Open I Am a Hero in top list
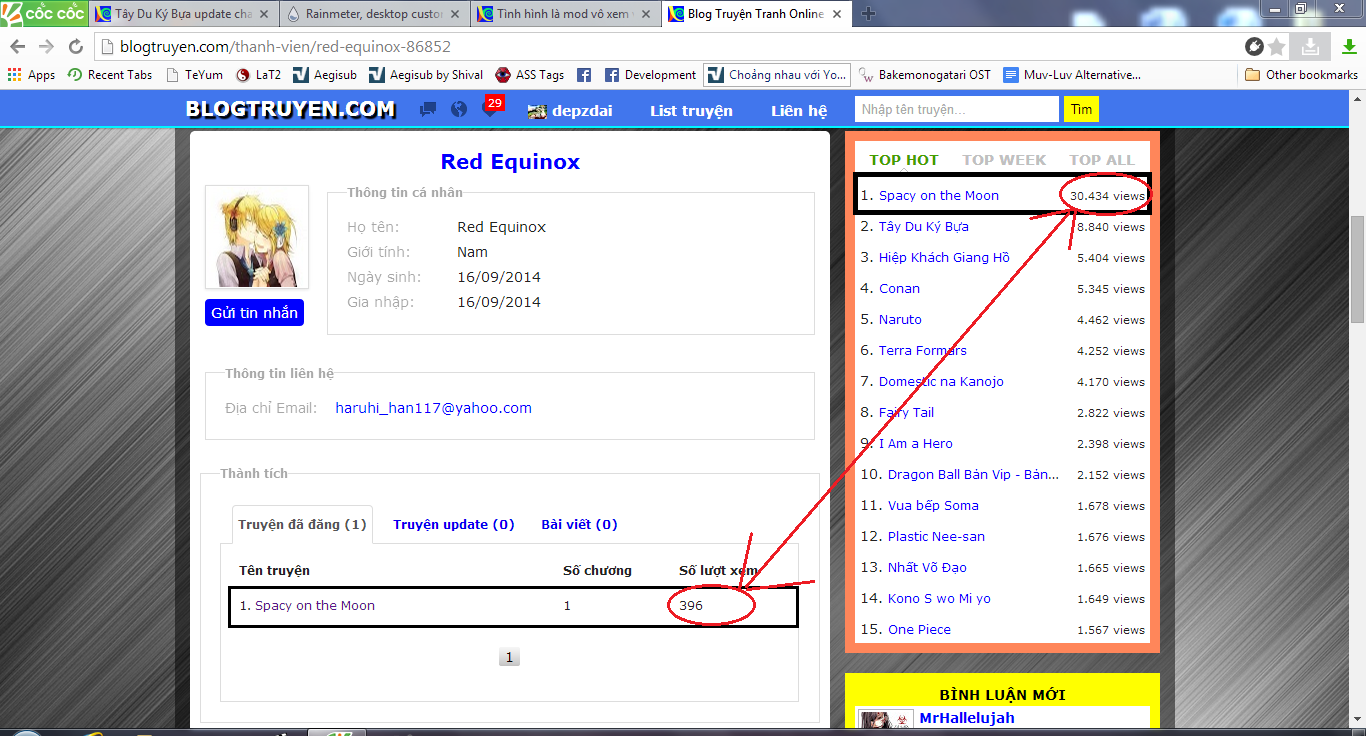This screenshot has height=736, width=1366. 916,444
